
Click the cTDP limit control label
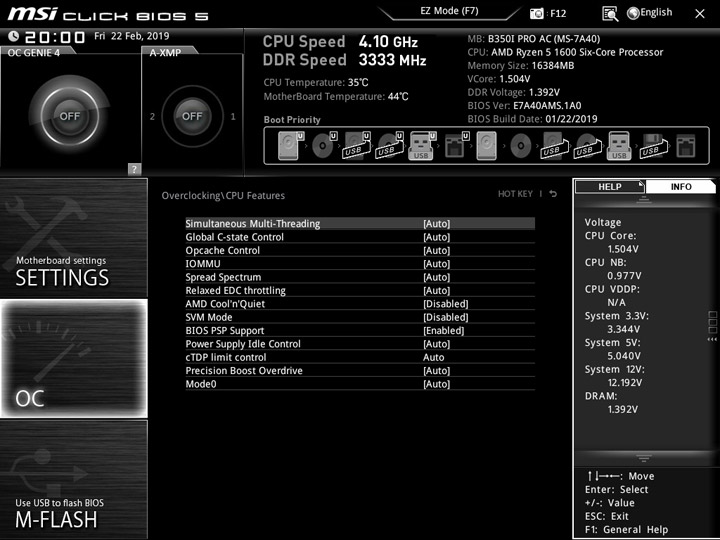[225, 357]
